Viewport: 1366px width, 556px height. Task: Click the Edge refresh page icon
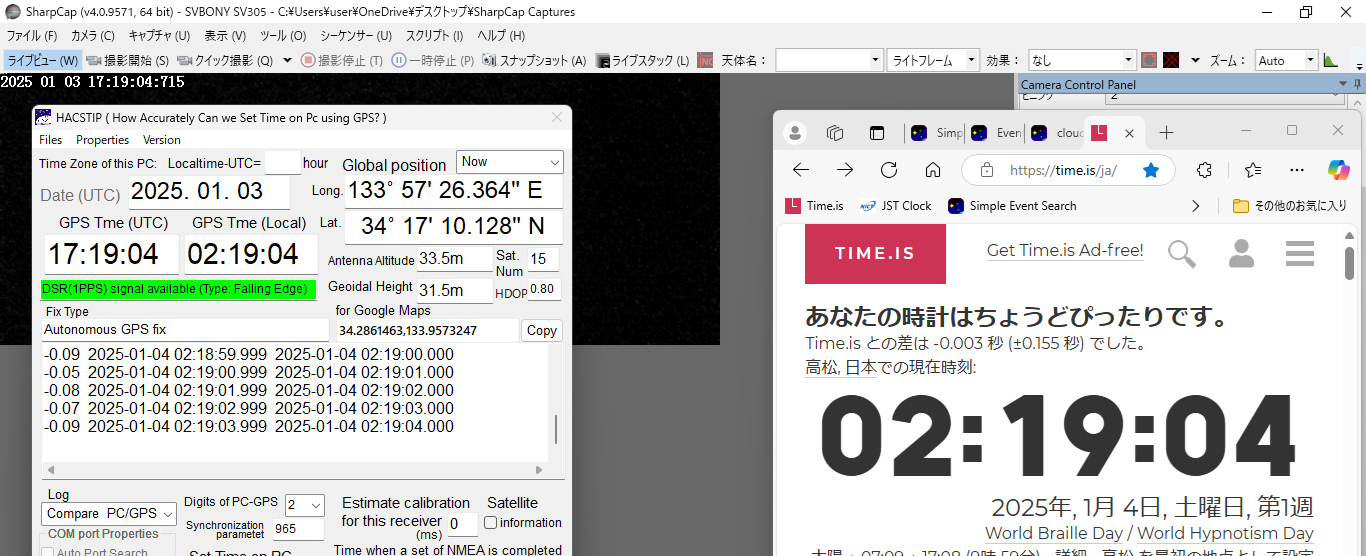tap(889, 170)
